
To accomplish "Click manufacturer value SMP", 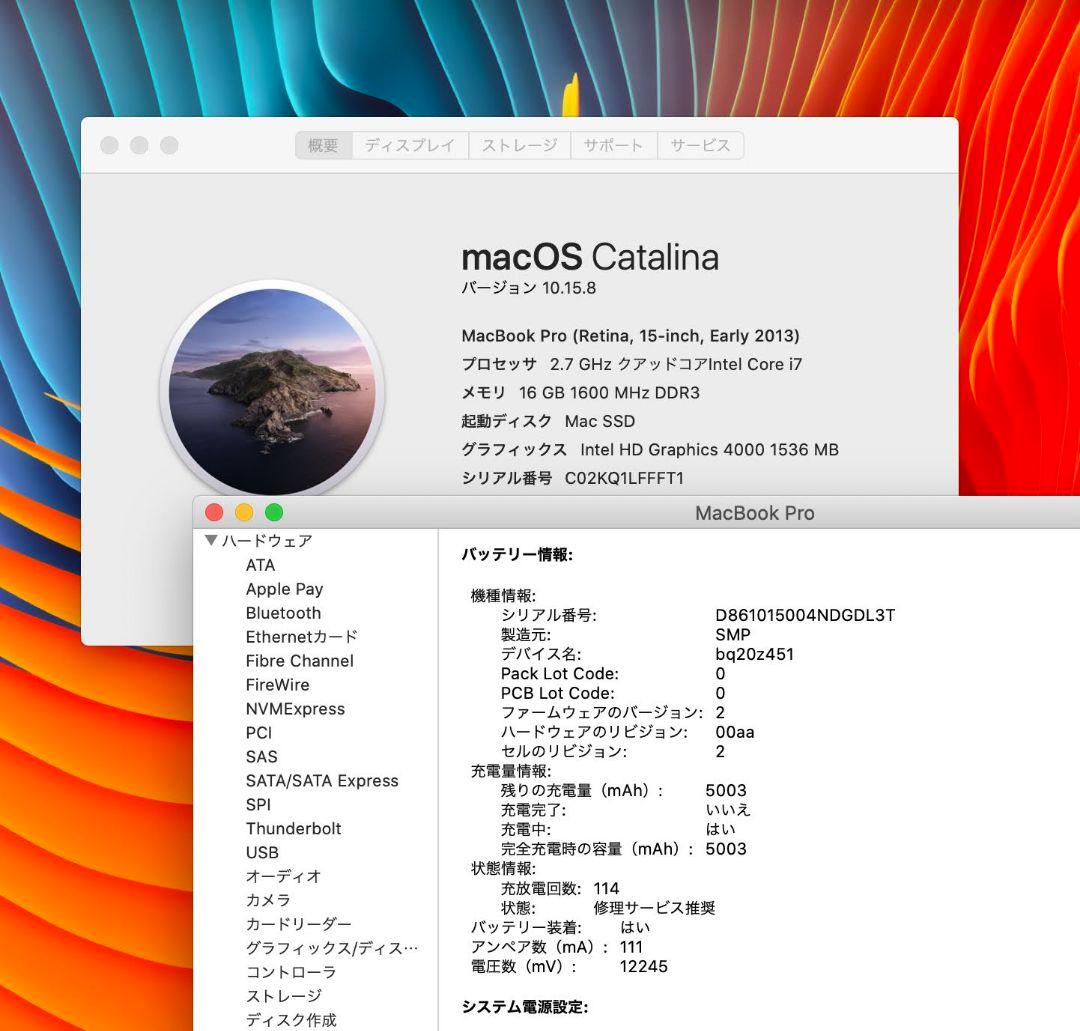I will click(x=733, y=634).
